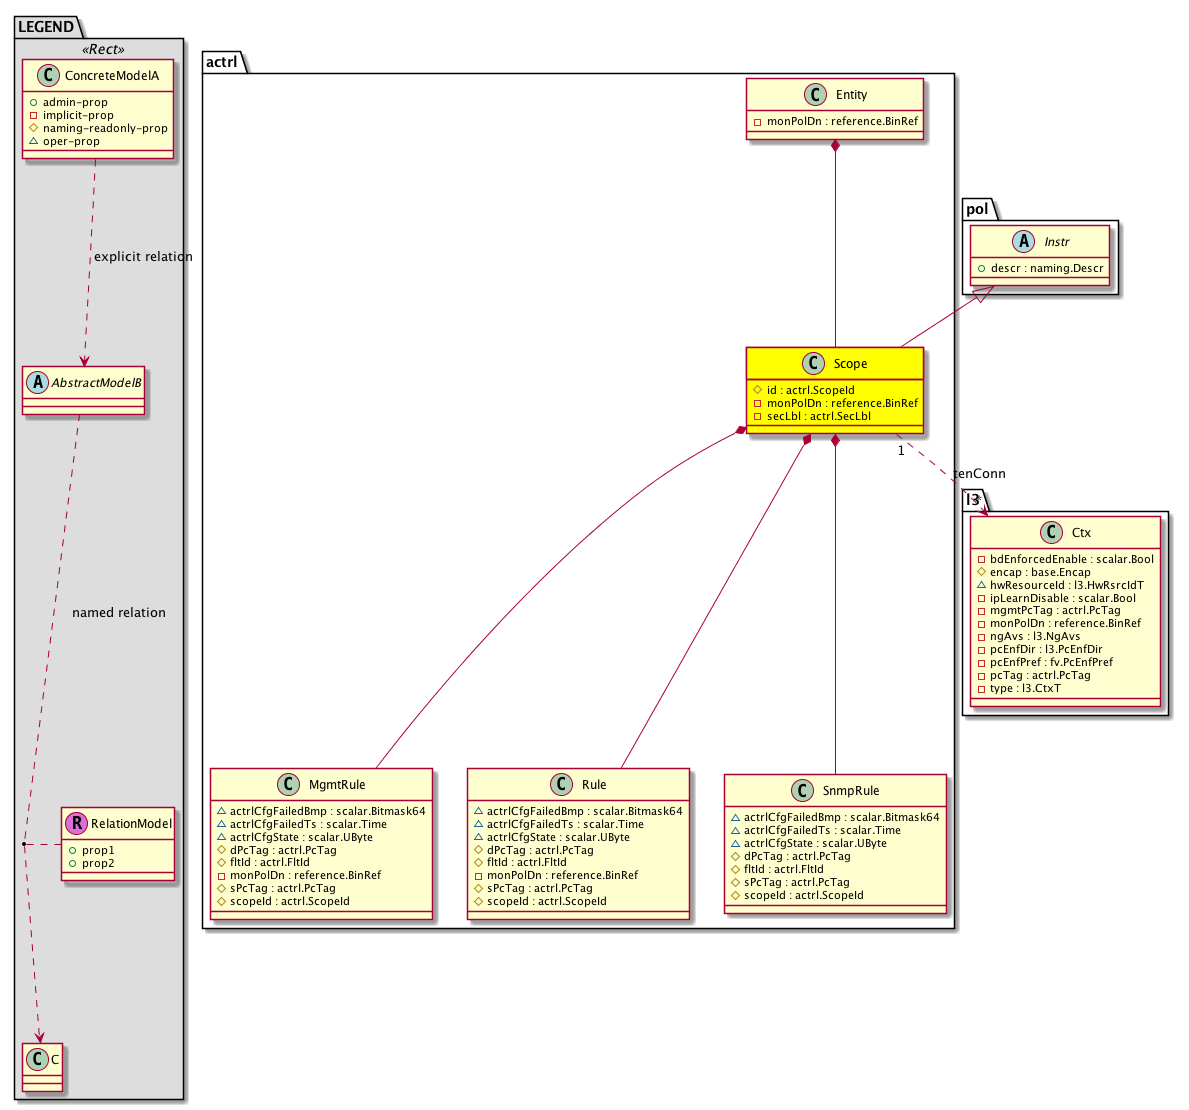Click the A icon on AbstractModelB
1189x1110 pixels.
pos(36,383)
